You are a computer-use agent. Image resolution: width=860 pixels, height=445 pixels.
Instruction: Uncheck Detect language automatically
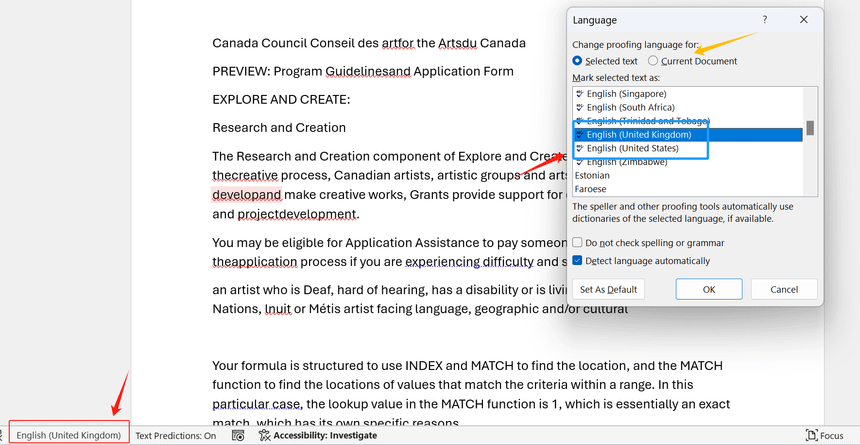coord(578,261)
